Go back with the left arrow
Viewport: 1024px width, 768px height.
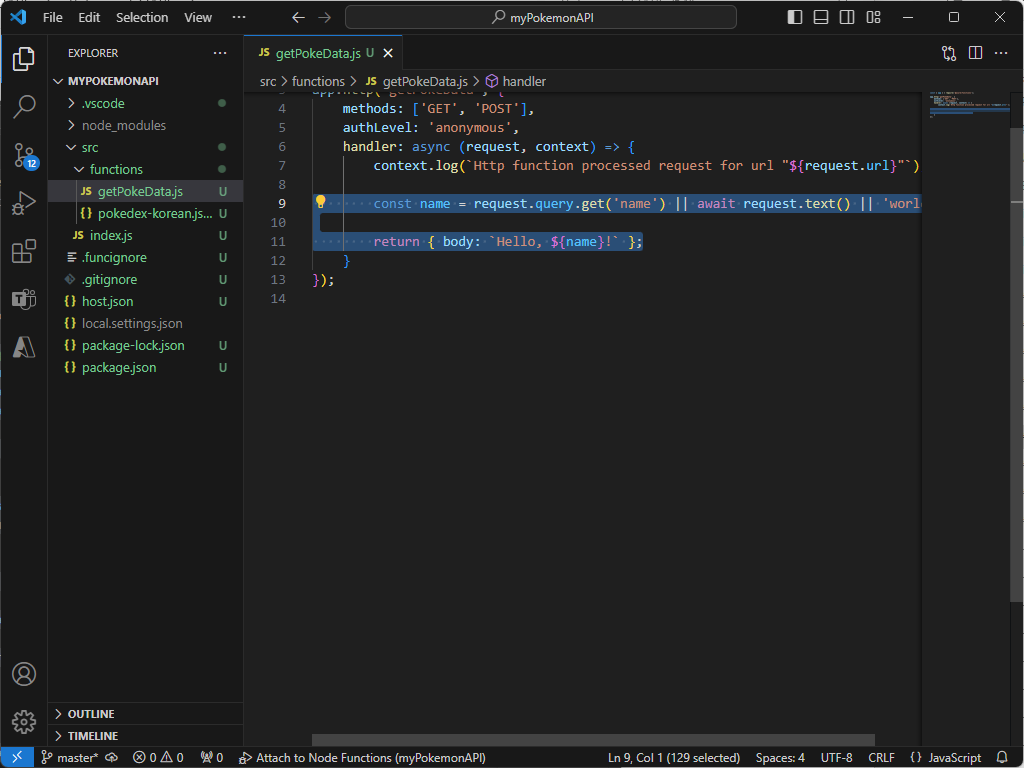(x=298, y=18)
